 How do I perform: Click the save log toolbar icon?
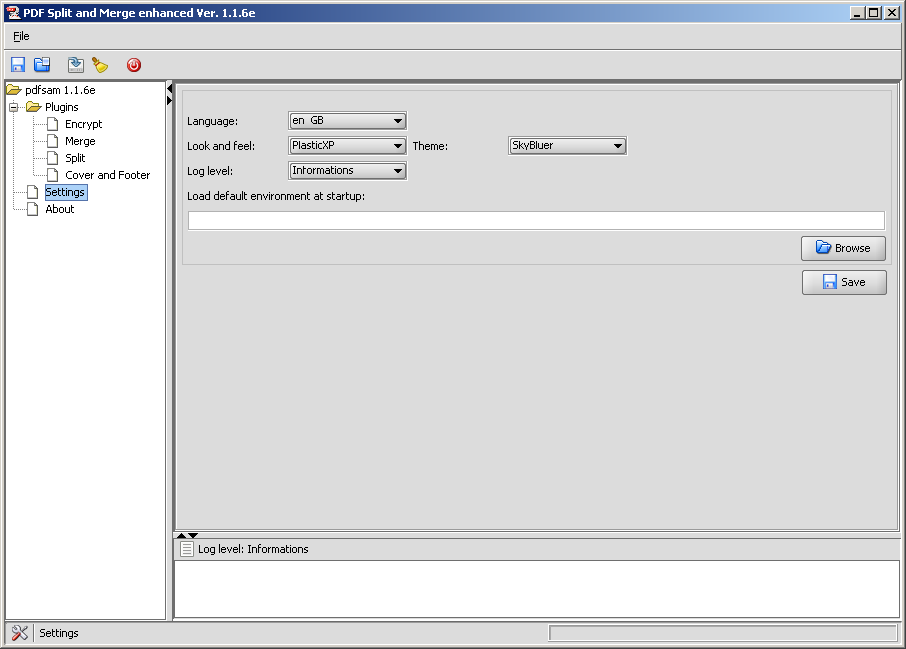pyautogui.click(x=76, y=65)
